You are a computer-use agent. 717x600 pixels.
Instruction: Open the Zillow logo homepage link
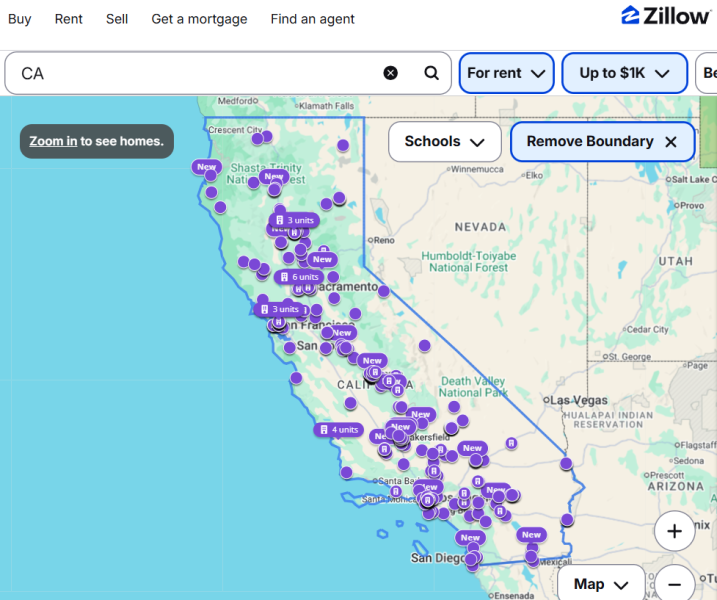665,16
